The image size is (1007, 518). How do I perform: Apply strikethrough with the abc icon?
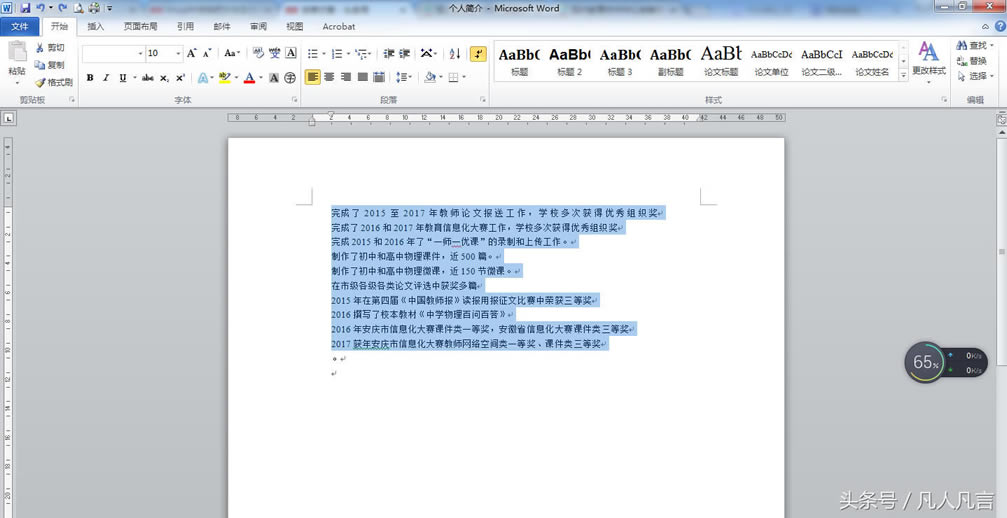click(147, 78)
